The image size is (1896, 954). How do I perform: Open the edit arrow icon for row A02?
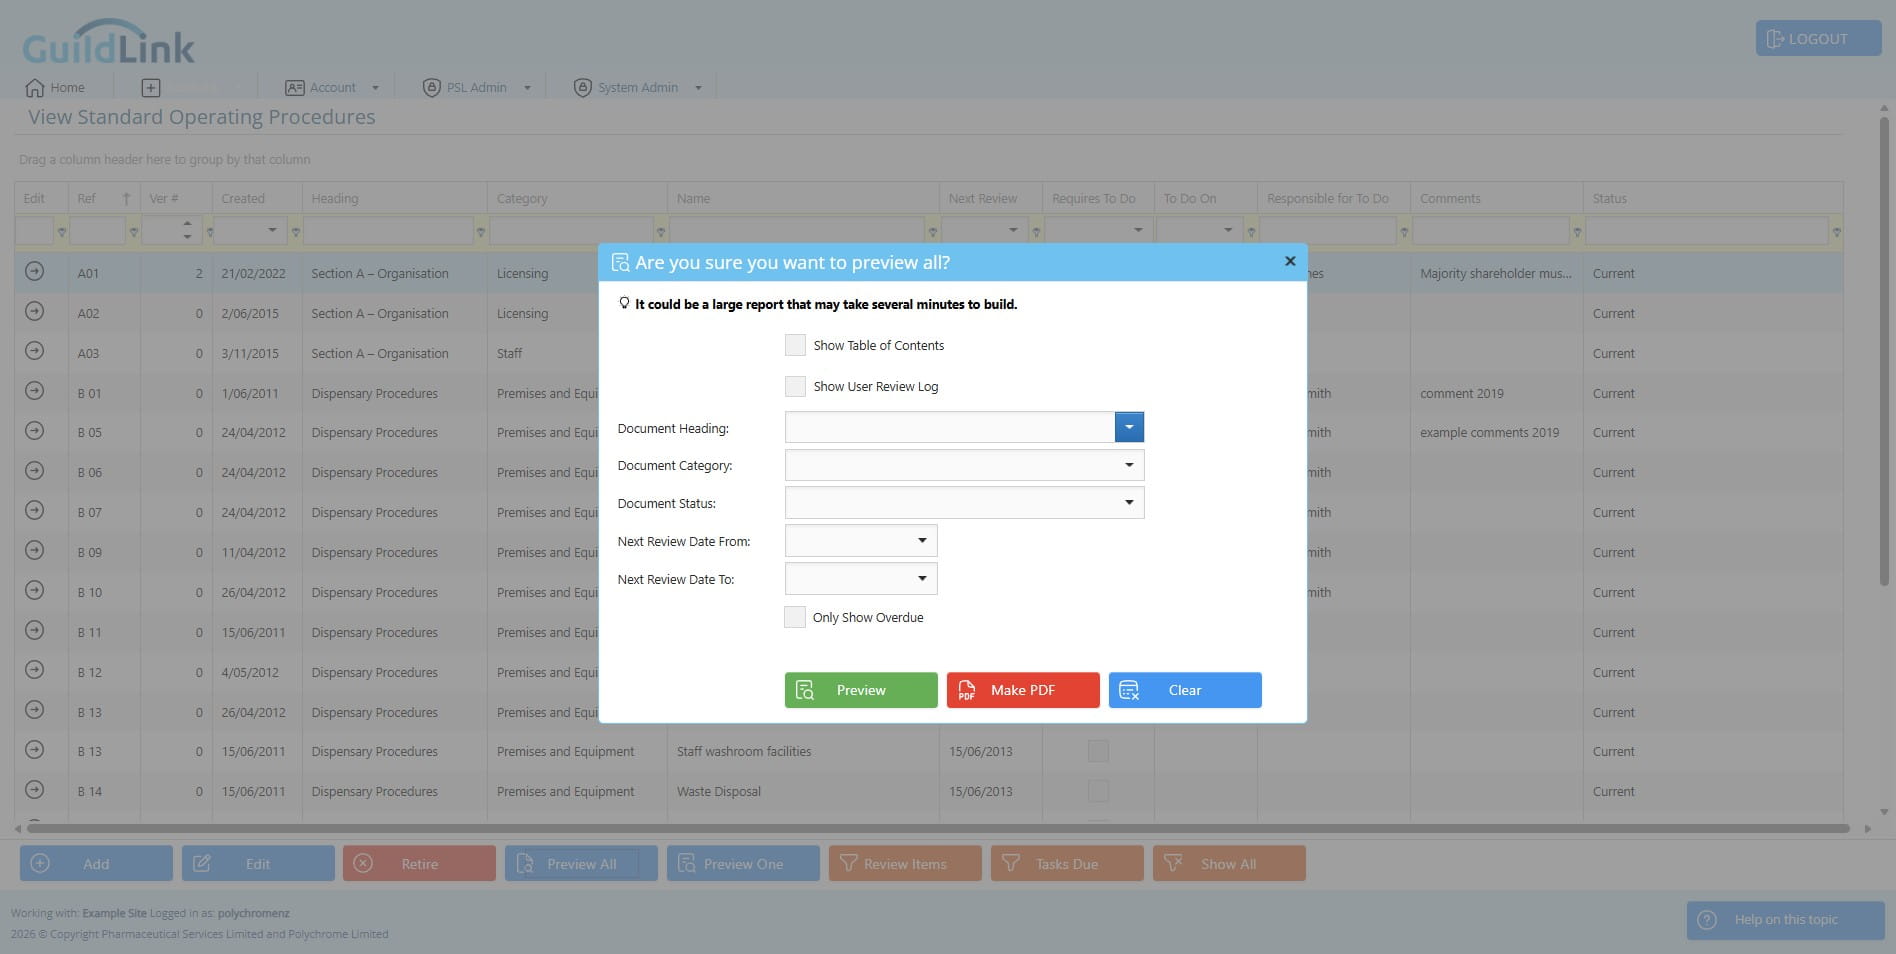pyautogui.click(x=35, y=312)
